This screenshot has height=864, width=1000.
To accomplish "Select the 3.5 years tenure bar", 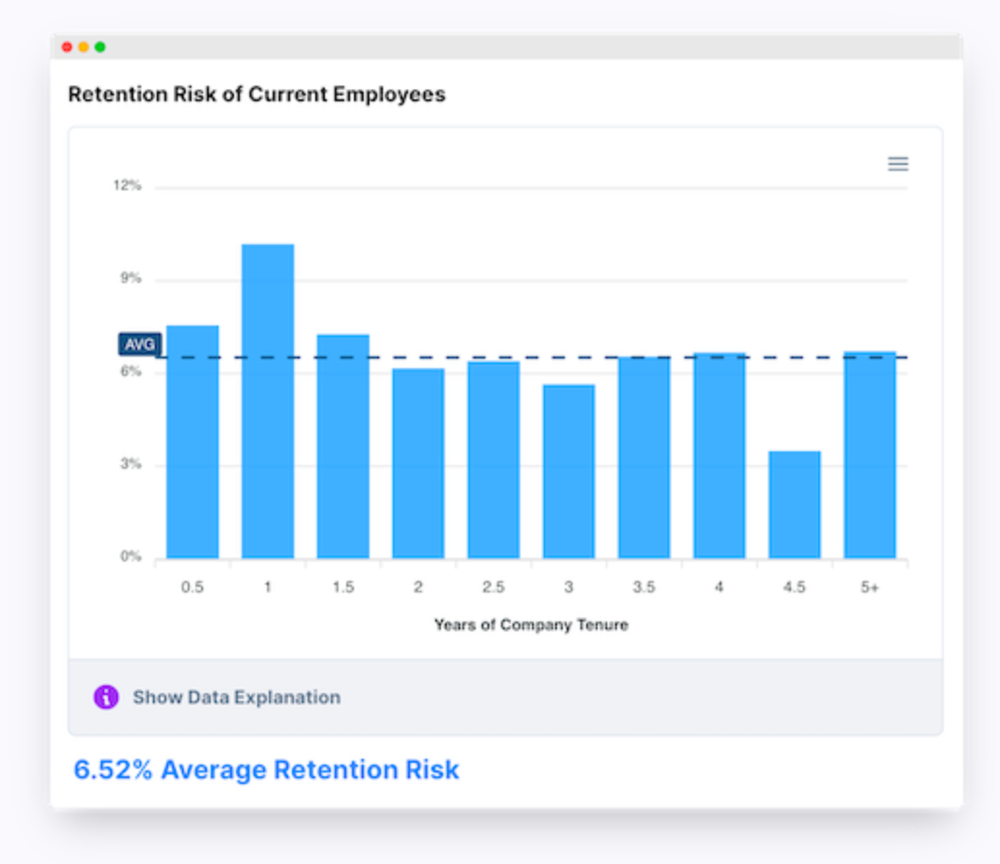I will point(644,458).
